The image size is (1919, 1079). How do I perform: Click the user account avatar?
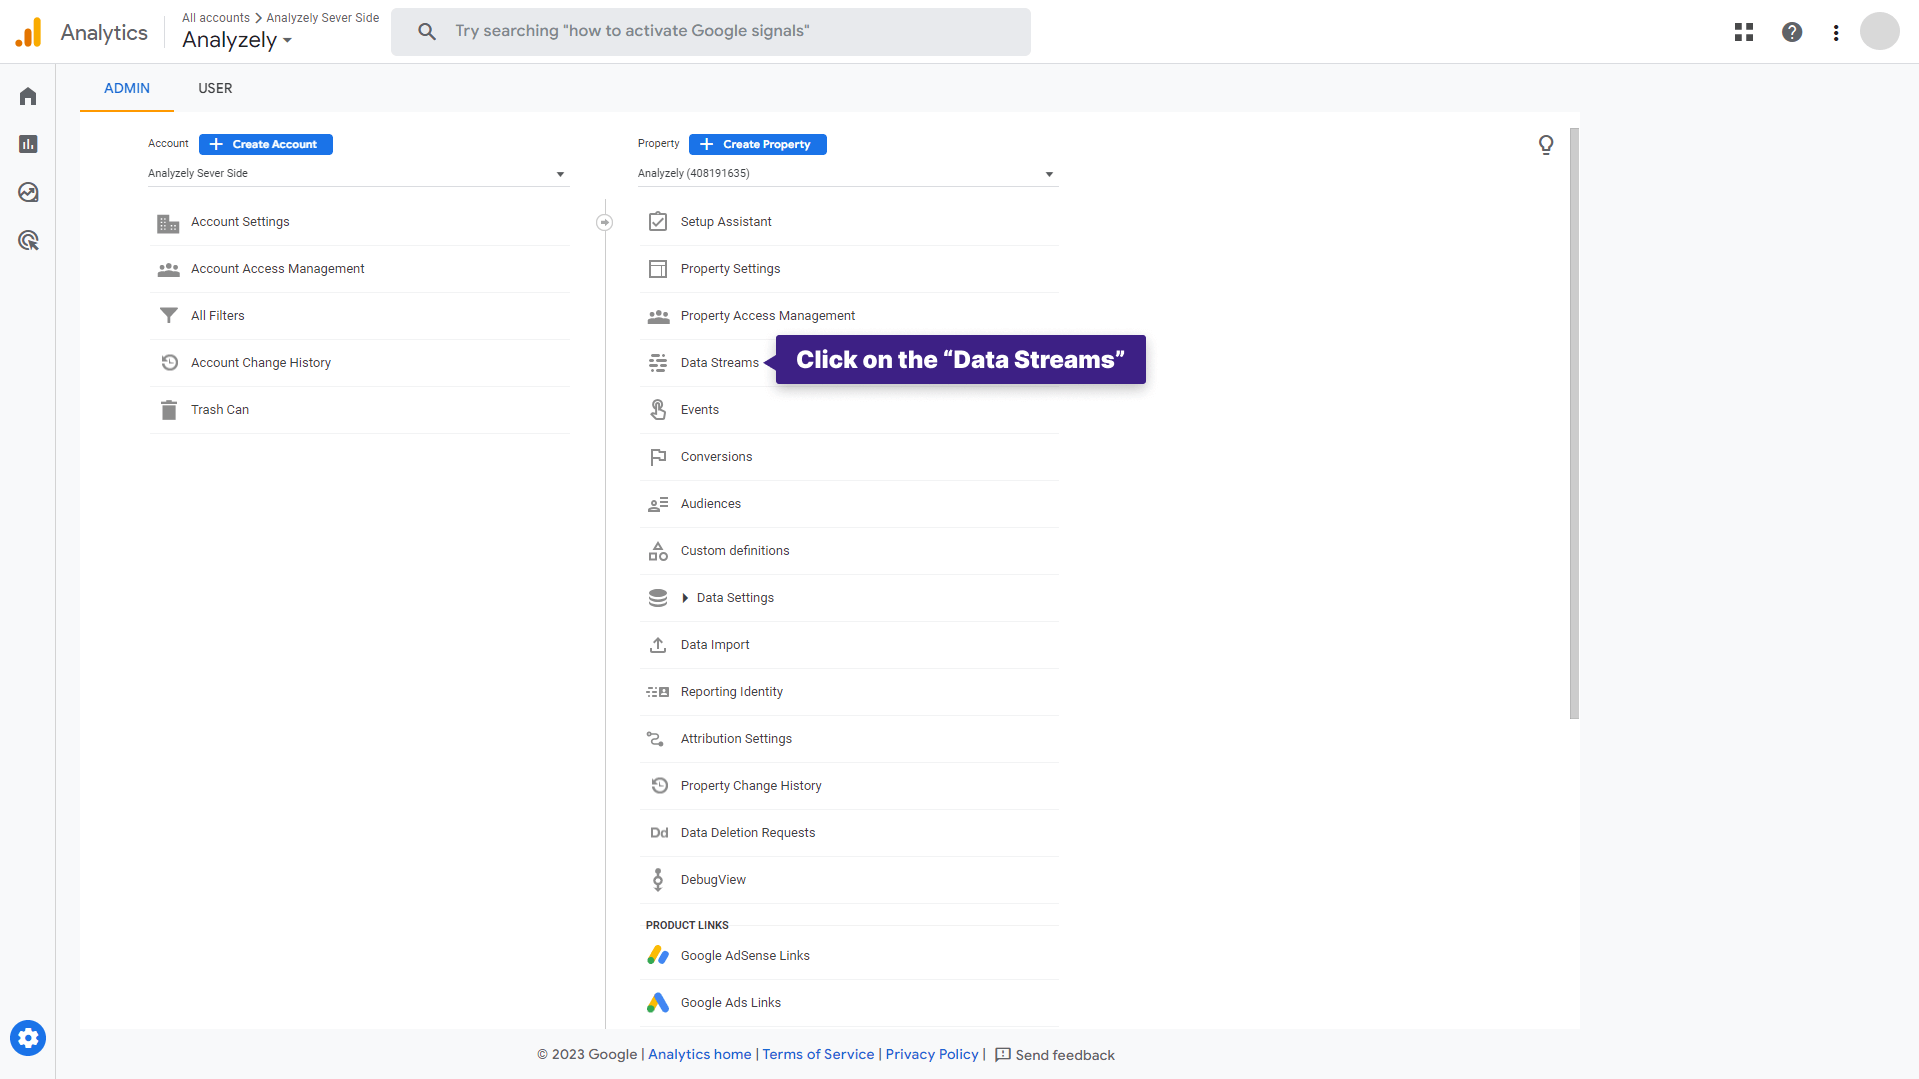point(1880,31)
